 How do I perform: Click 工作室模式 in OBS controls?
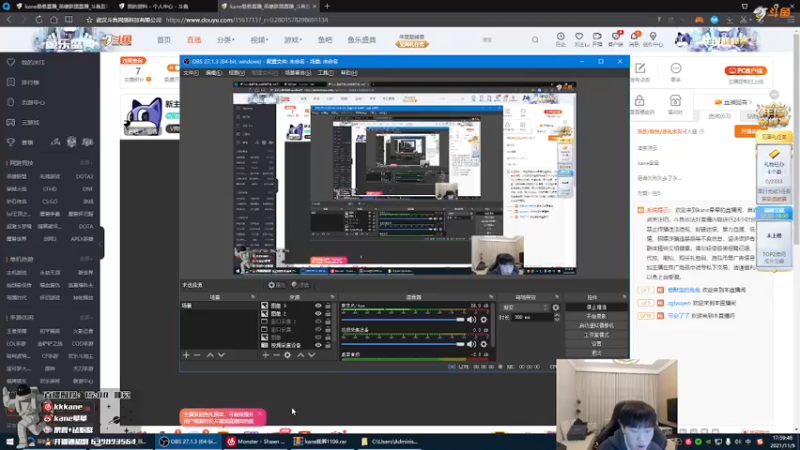coord(596,335)
